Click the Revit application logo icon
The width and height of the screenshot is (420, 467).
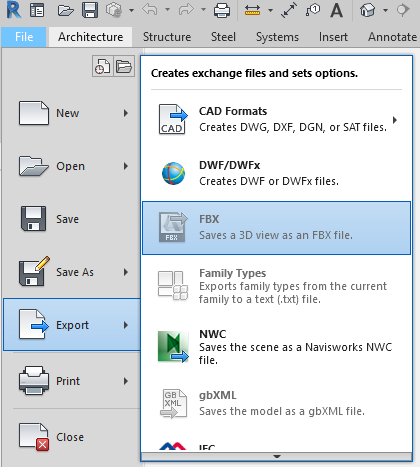(14, 10)
